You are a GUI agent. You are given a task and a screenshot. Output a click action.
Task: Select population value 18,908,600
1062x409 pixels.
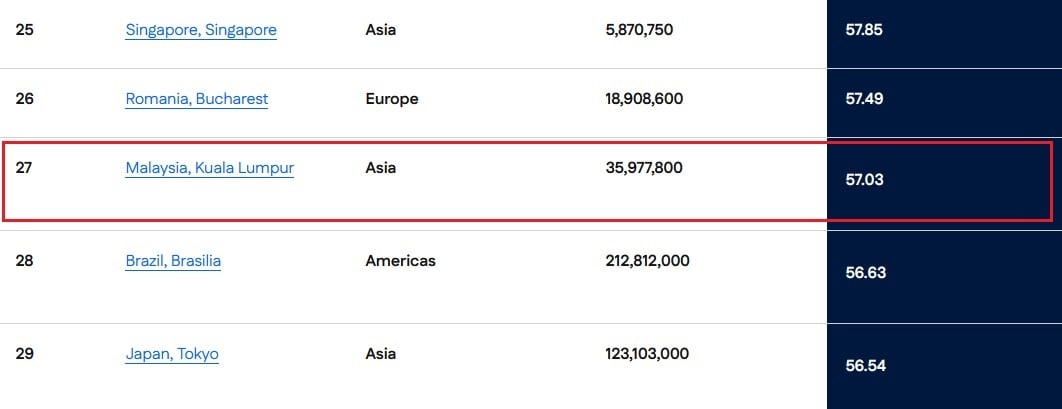[x=644, y=99]
